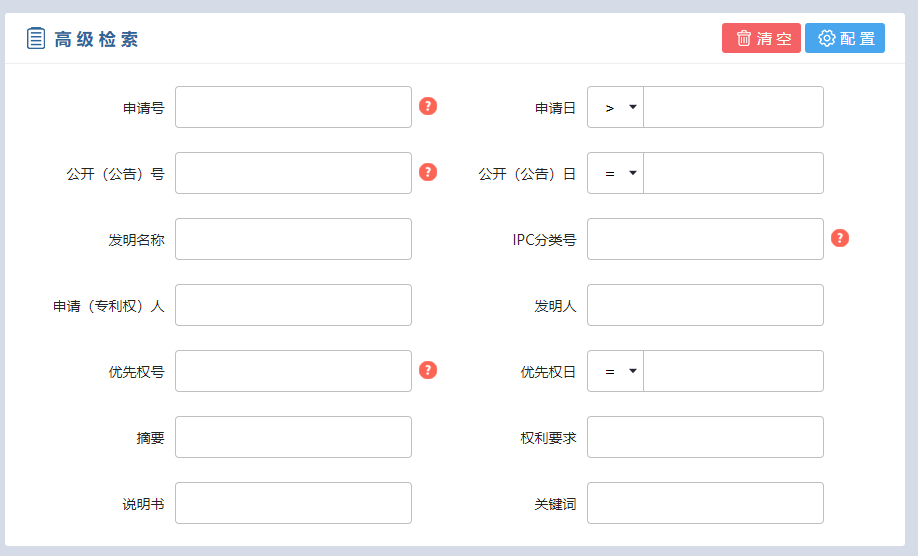Open the 配置 settings button
Viewport: 918px width, 556px height.
[x=845, y=38]
